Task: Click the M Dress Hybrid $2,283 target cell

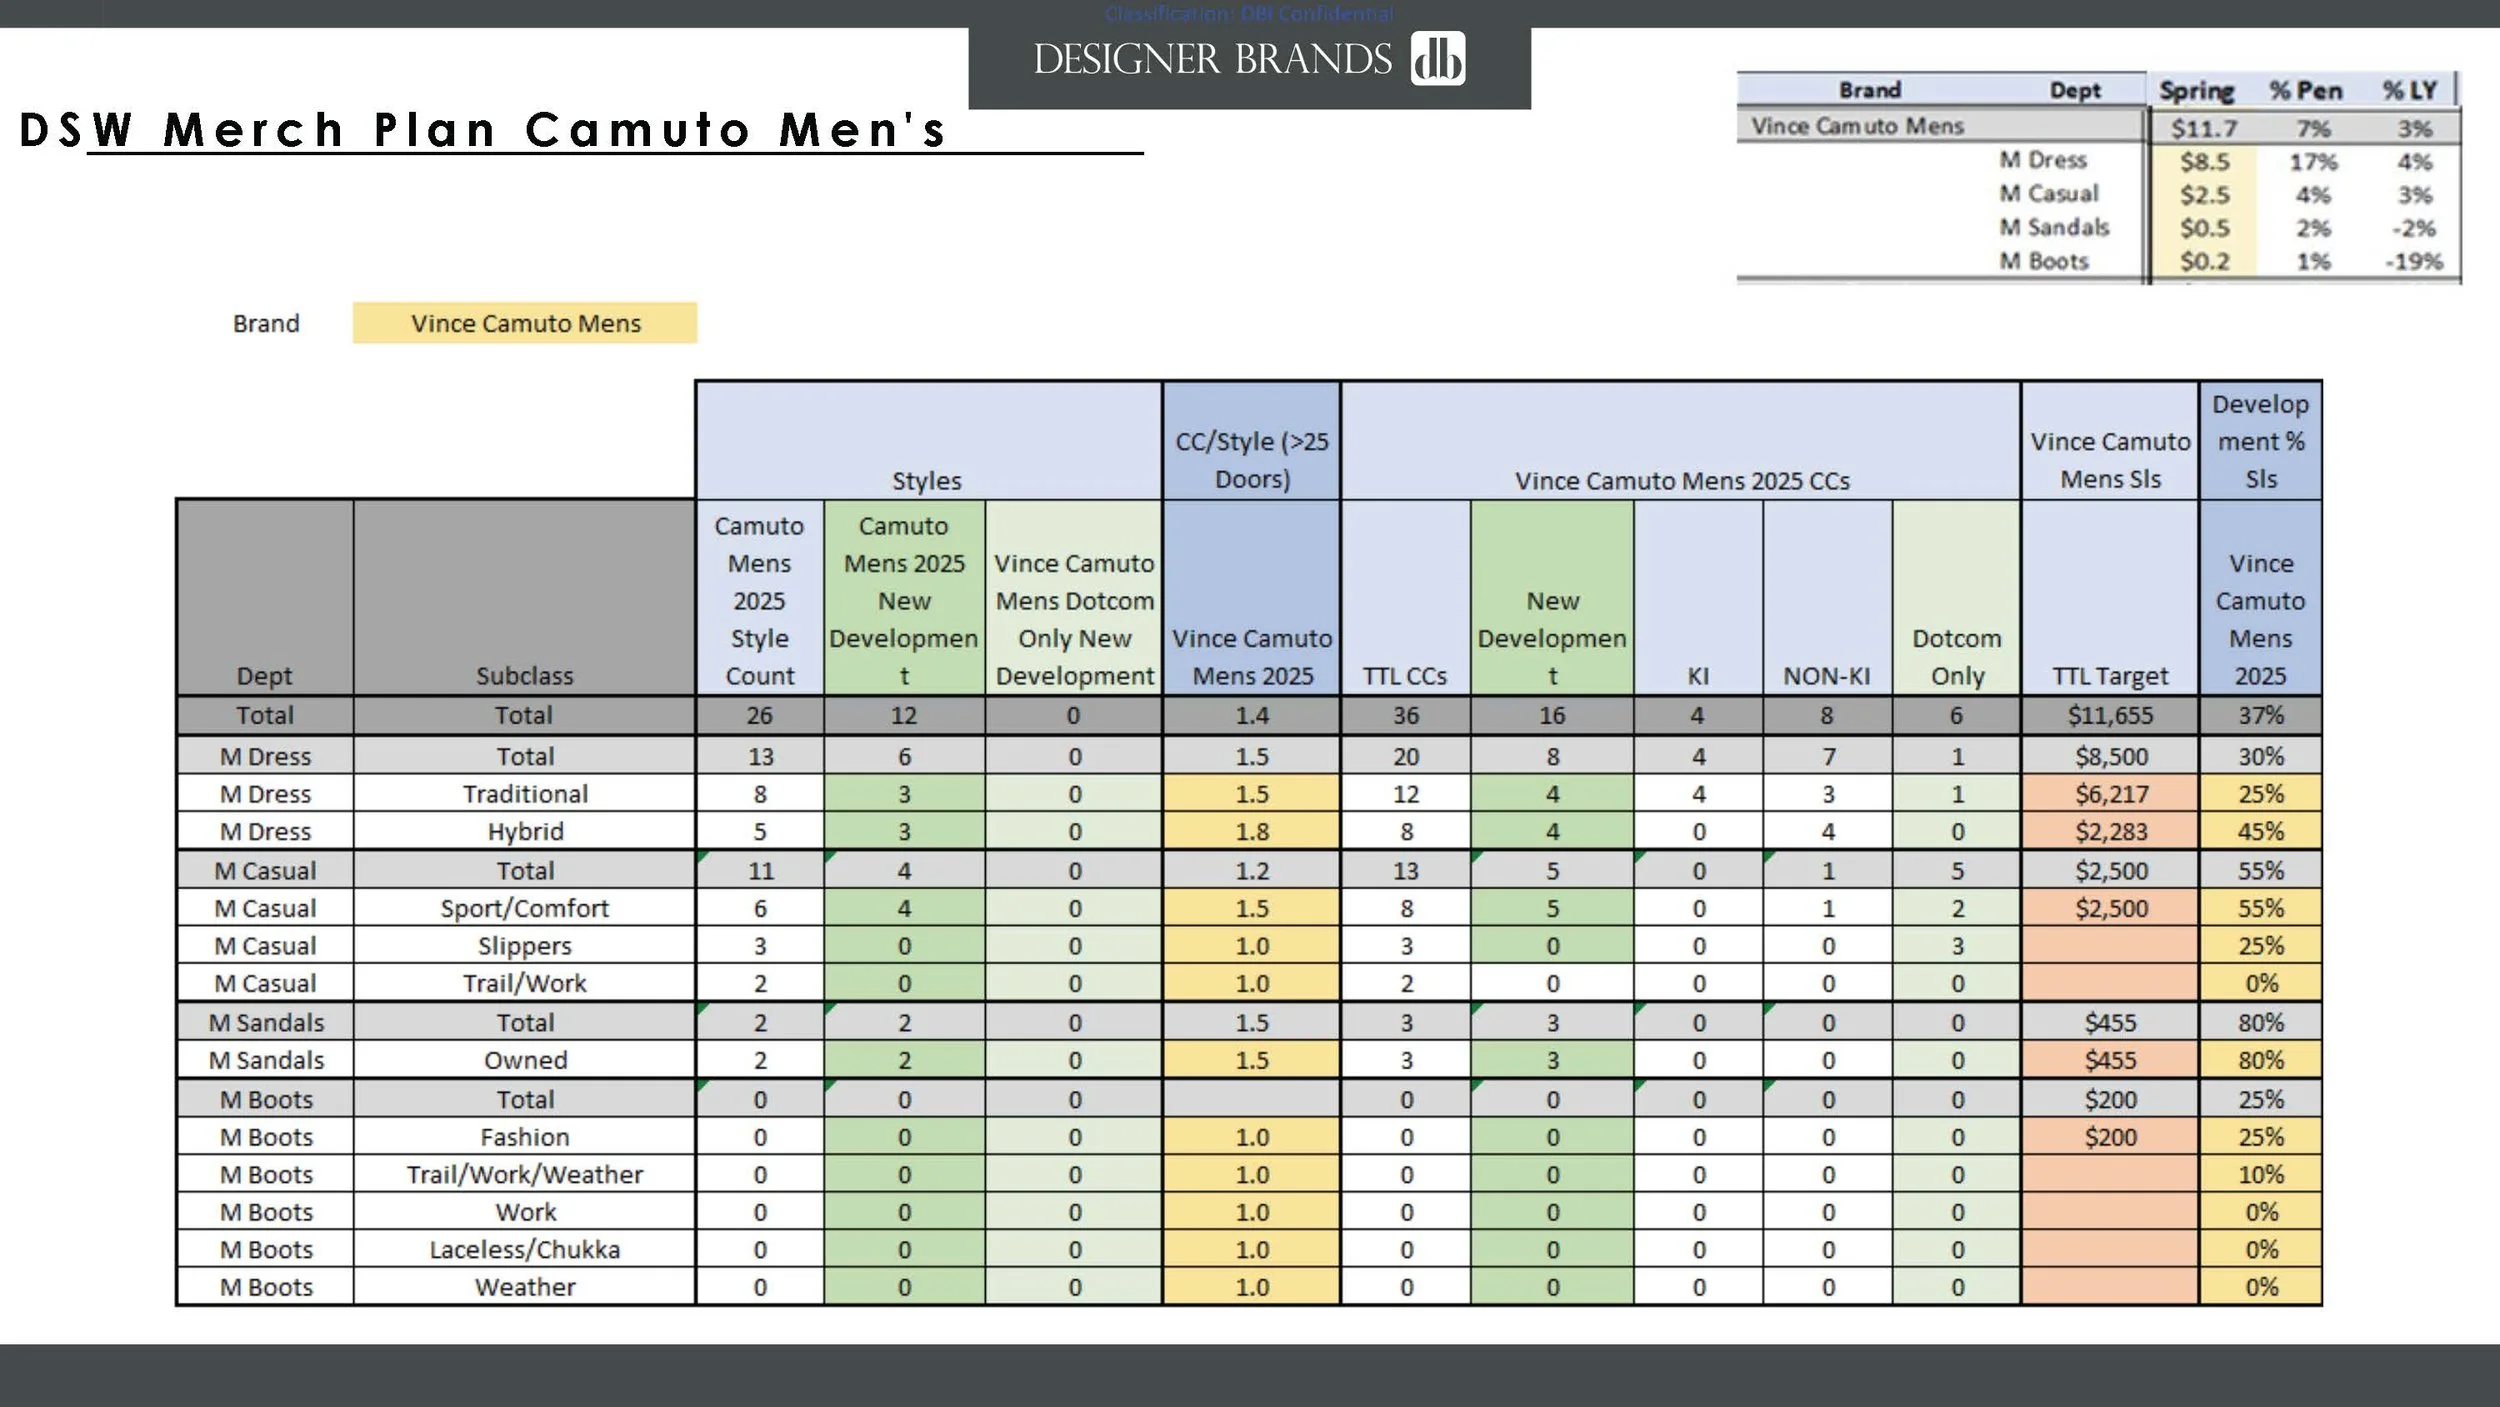Action: (x=2110, y=832)
